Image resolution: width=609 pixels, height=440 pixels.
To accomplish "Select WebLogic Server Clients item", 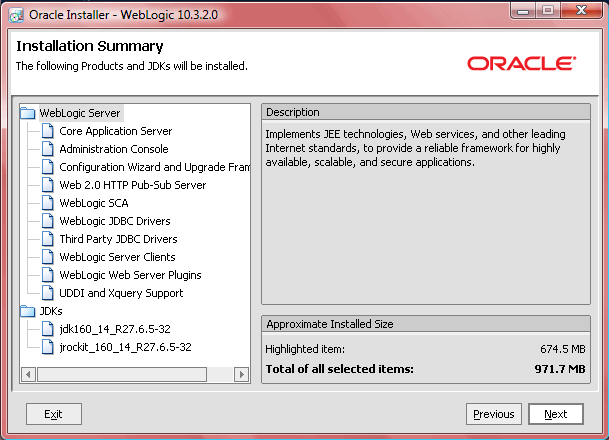I will [117, 257].
